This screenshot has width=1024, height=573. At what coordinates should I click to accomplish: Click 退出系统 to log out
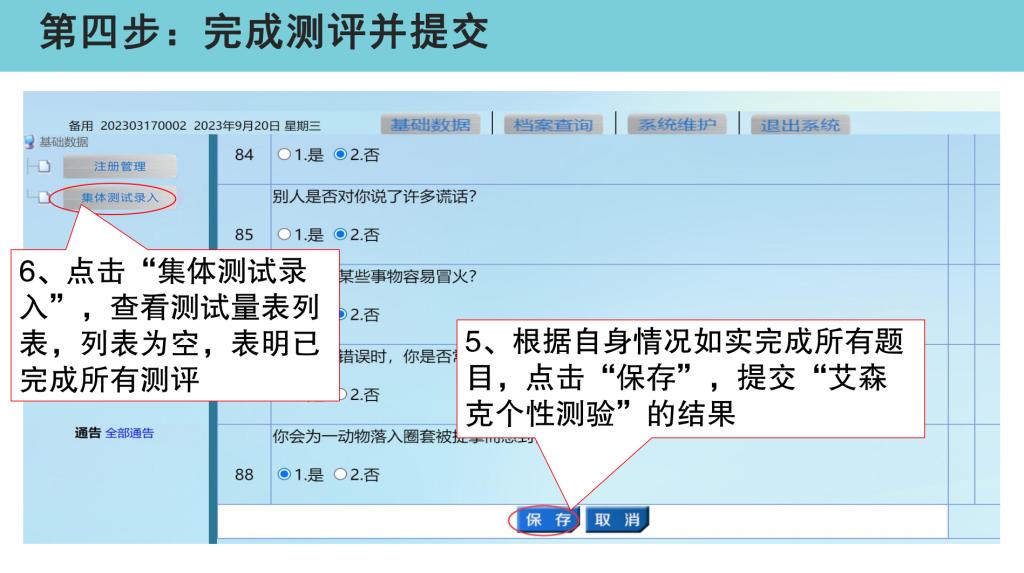click(799, 125)
